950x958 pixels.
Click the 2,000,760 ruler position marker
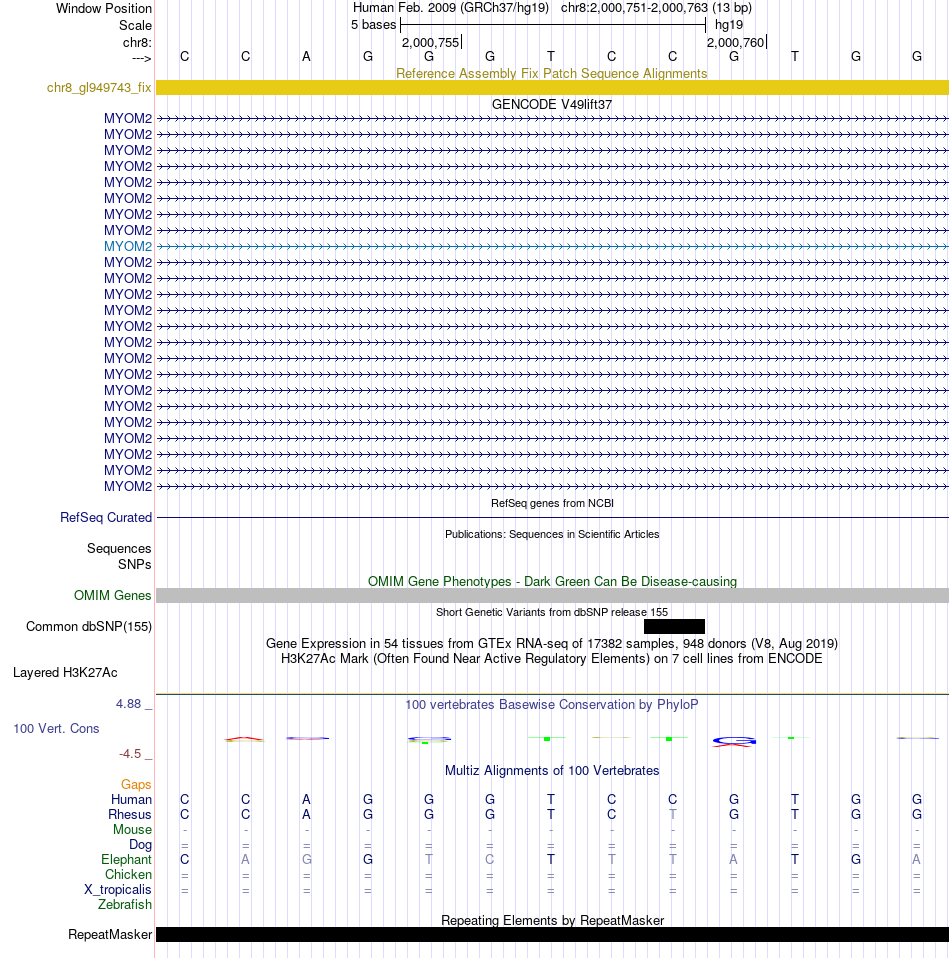(736, 43)
